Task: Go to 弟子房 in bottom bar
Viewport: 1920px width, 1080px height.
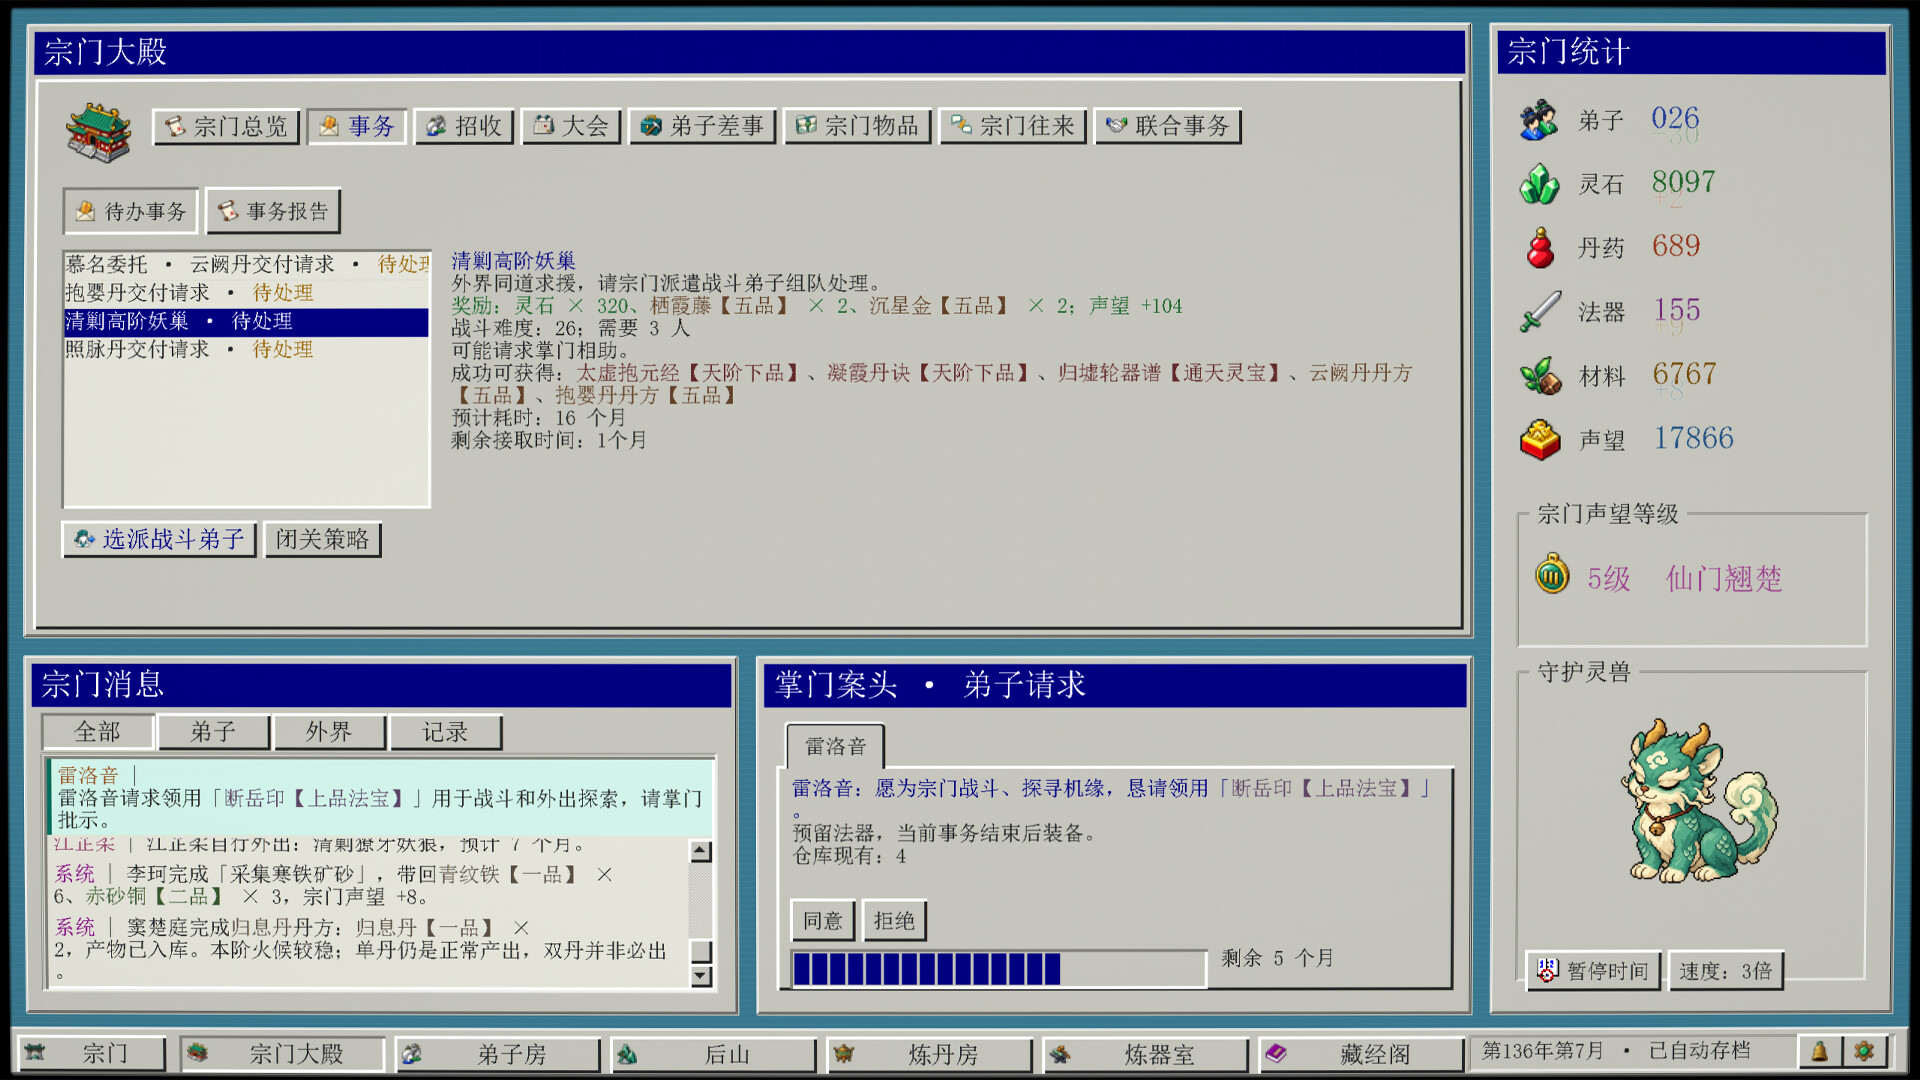Action: coord(498,1054)
